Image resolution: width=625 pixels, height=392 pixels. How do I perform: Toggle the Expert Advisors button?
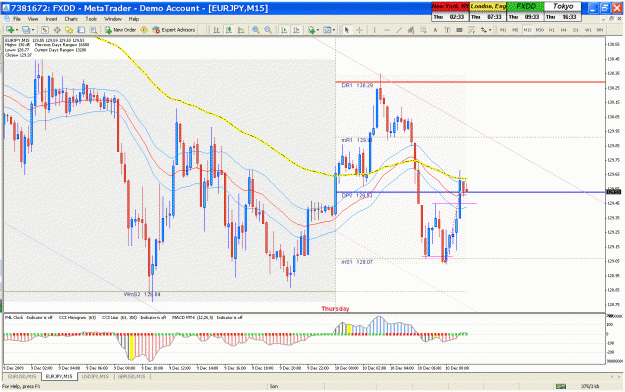click(173, 30)
